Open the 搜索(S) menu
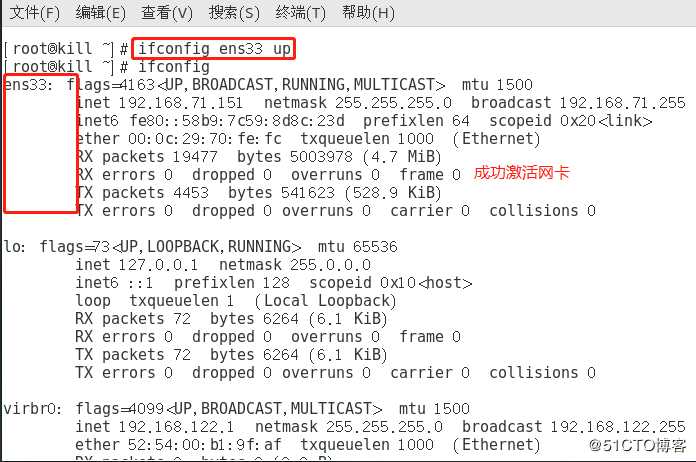696x462 pixels. coord(234,12)
